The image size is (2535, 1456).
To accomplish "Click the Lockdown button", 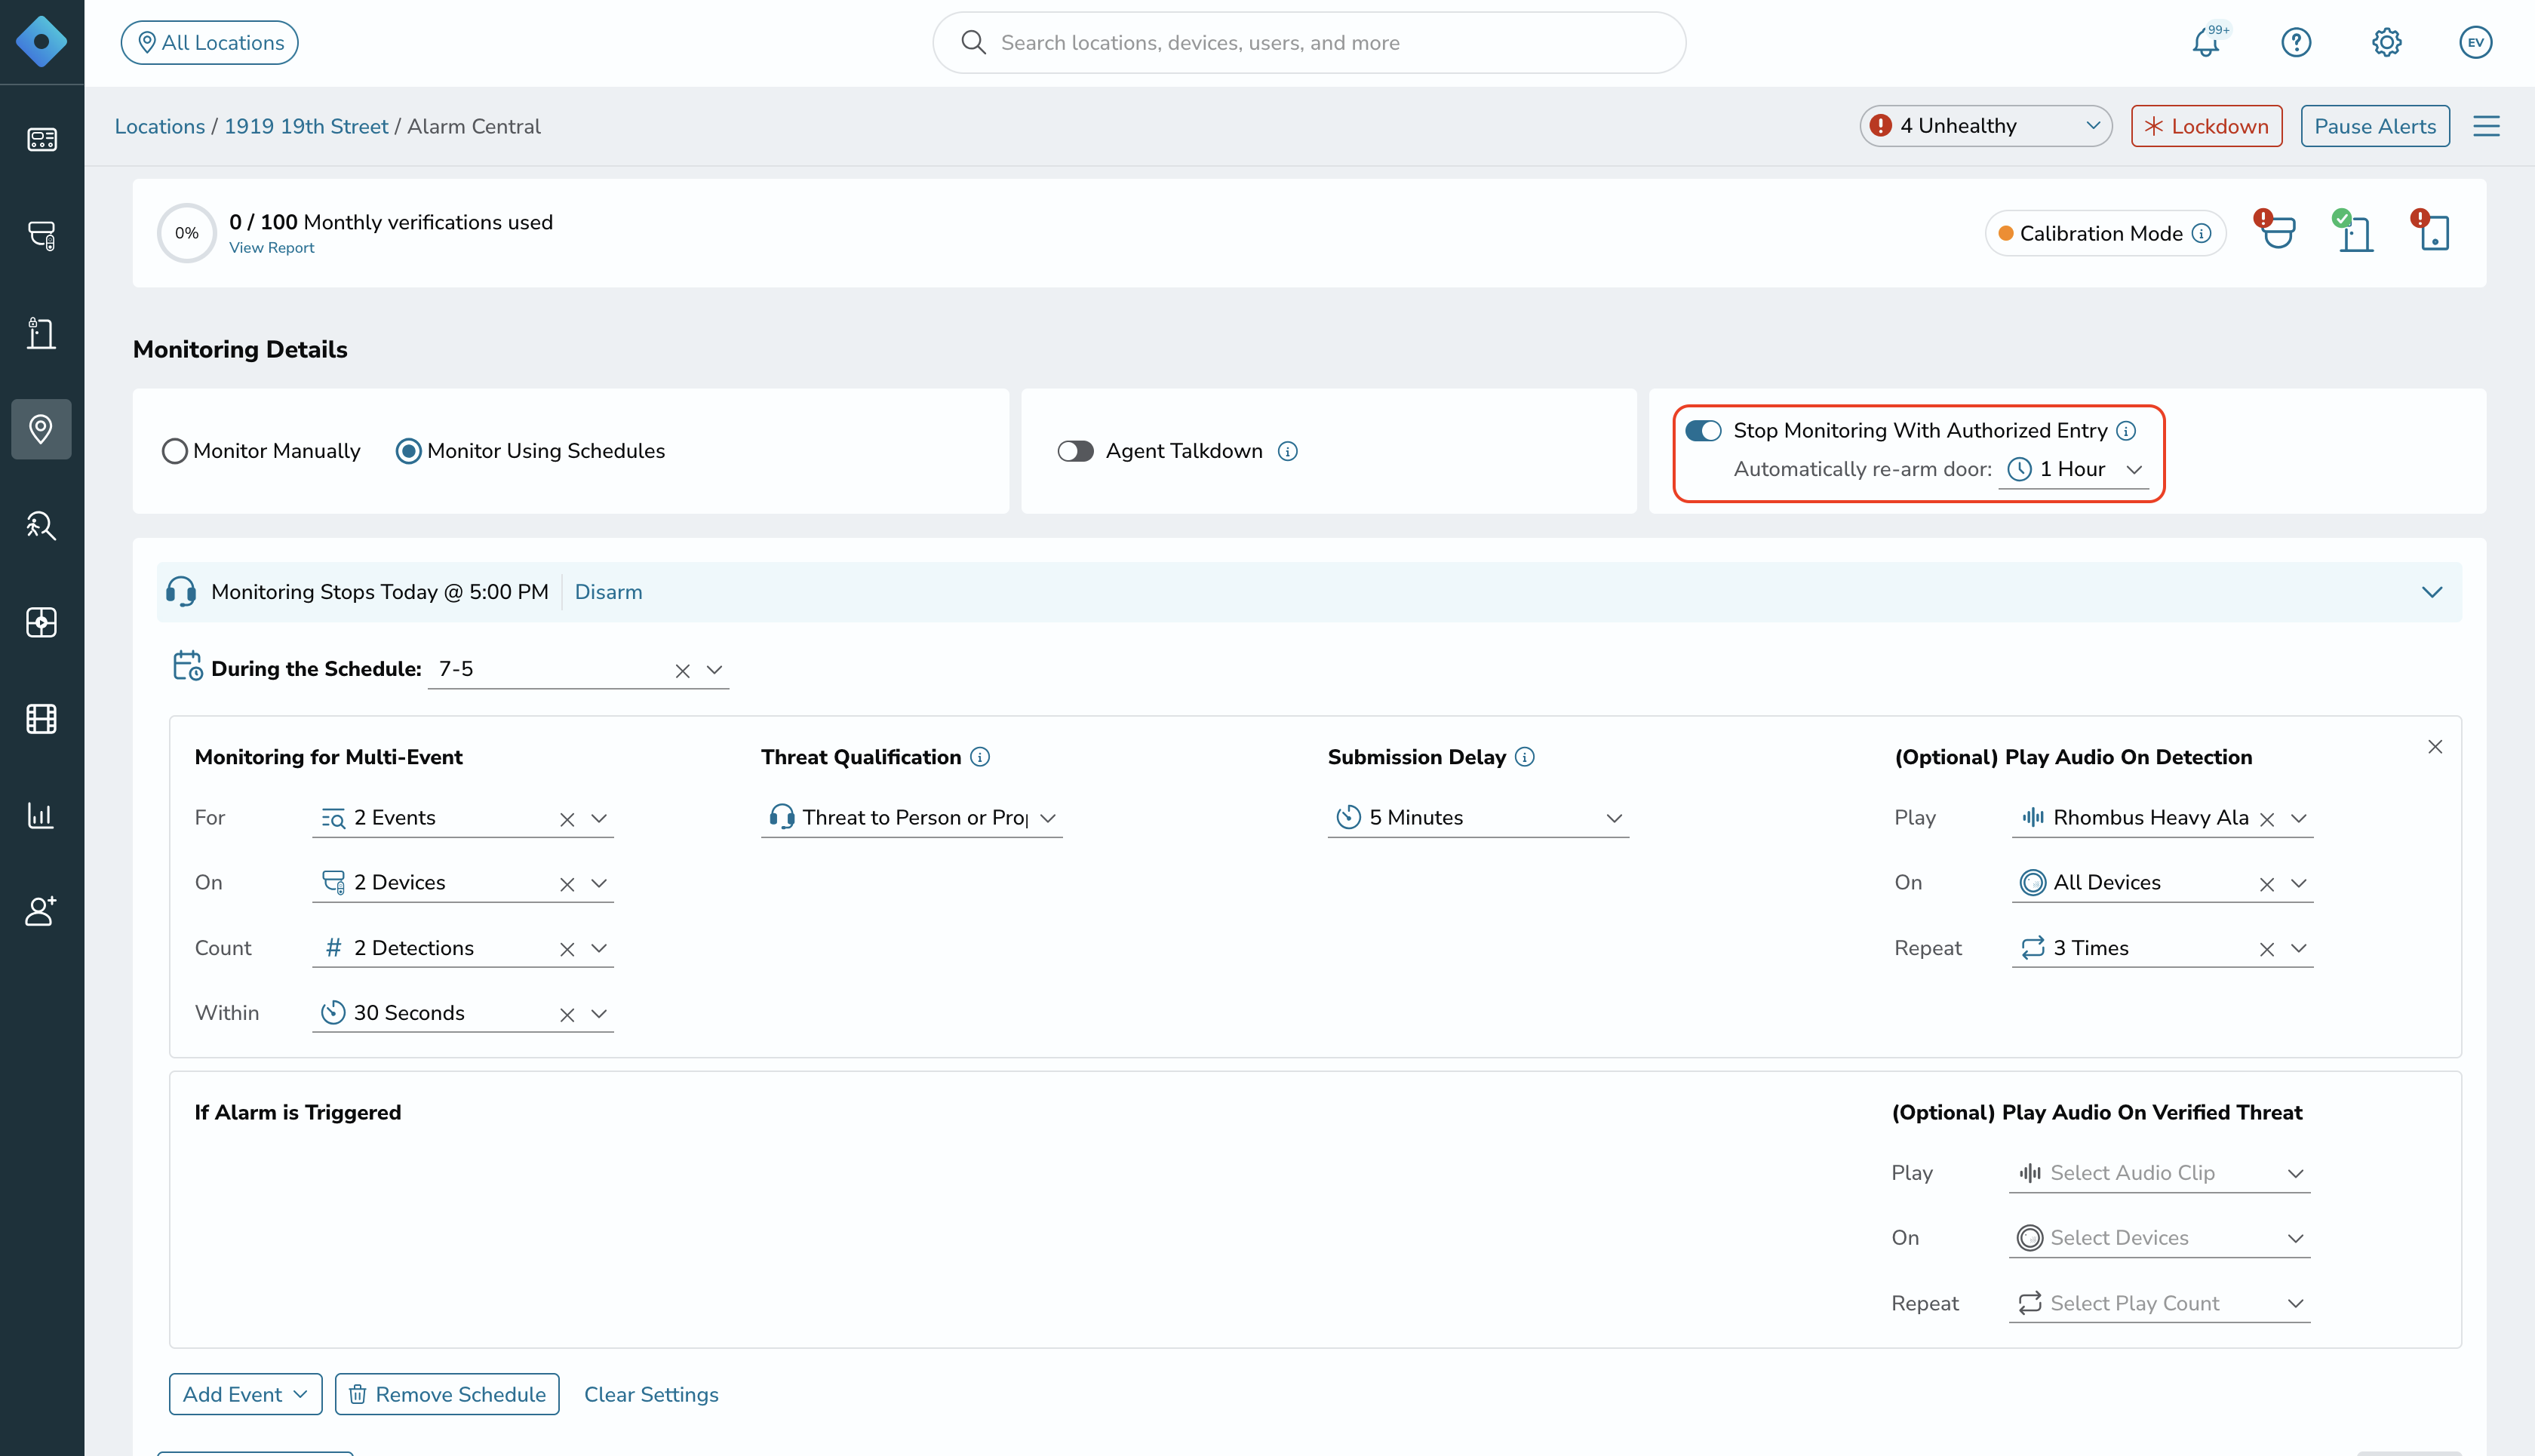I will click(2206, 126).
